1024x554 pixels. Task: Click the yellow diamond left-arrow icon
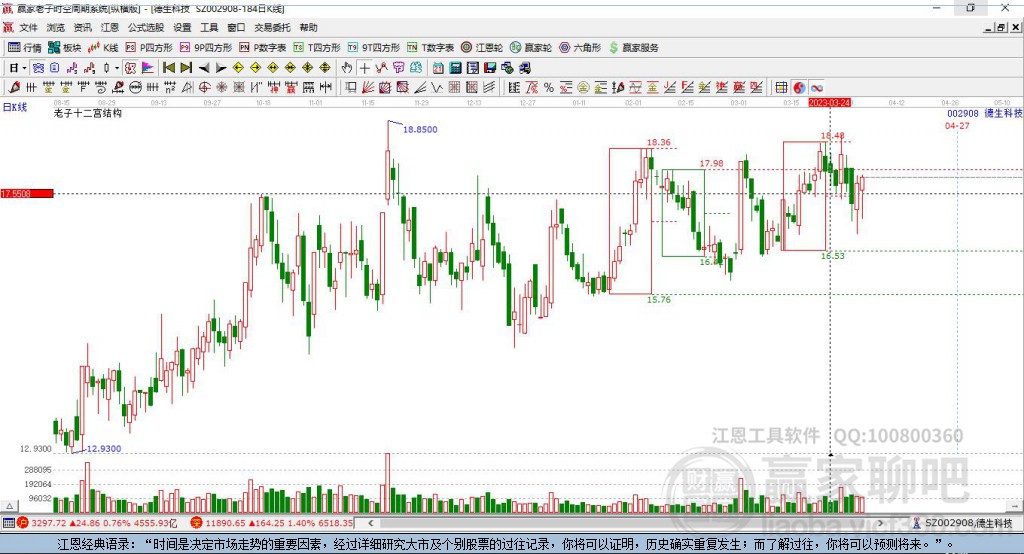pyautogui.click(x=238, y=67)
